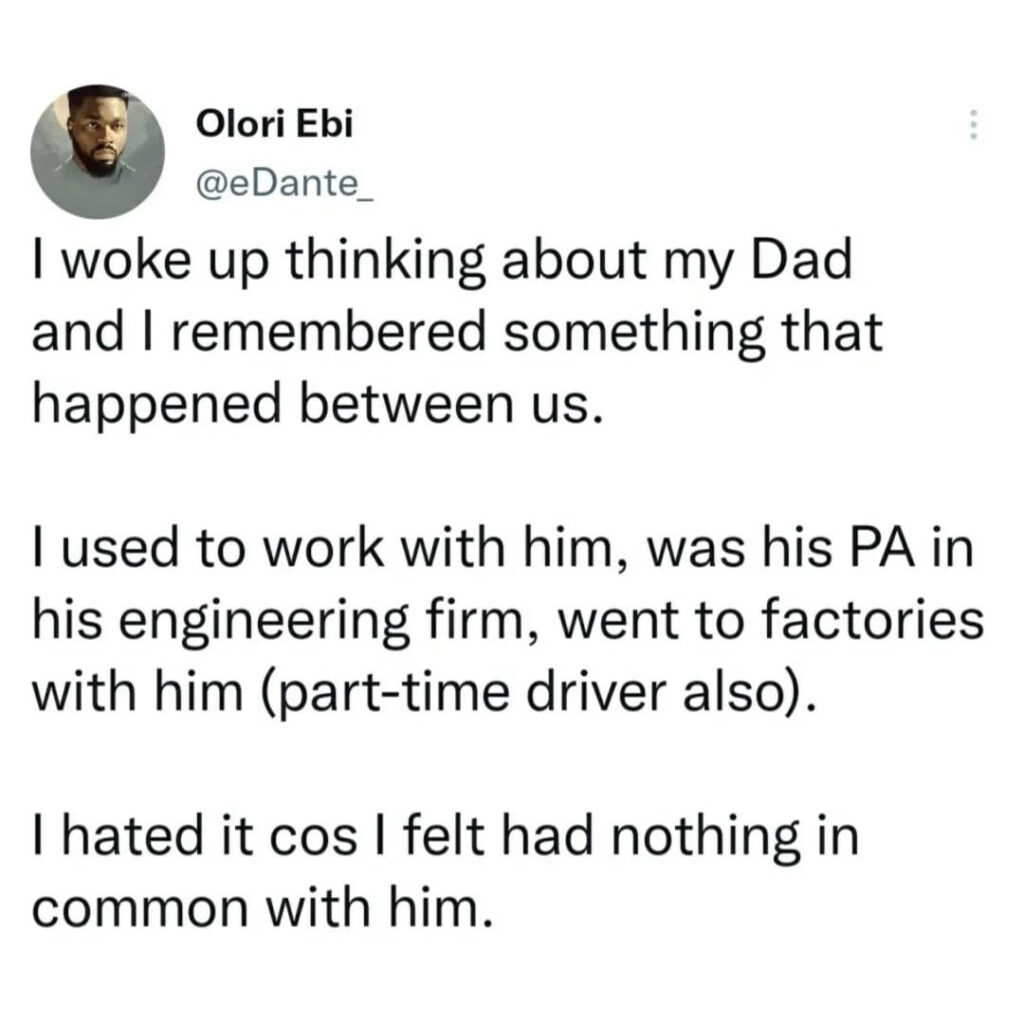Viewport: 1024px width, 1024px height.
Task: Click the phrase "I woke up thinking"
Action: click(x=259, y=261)
